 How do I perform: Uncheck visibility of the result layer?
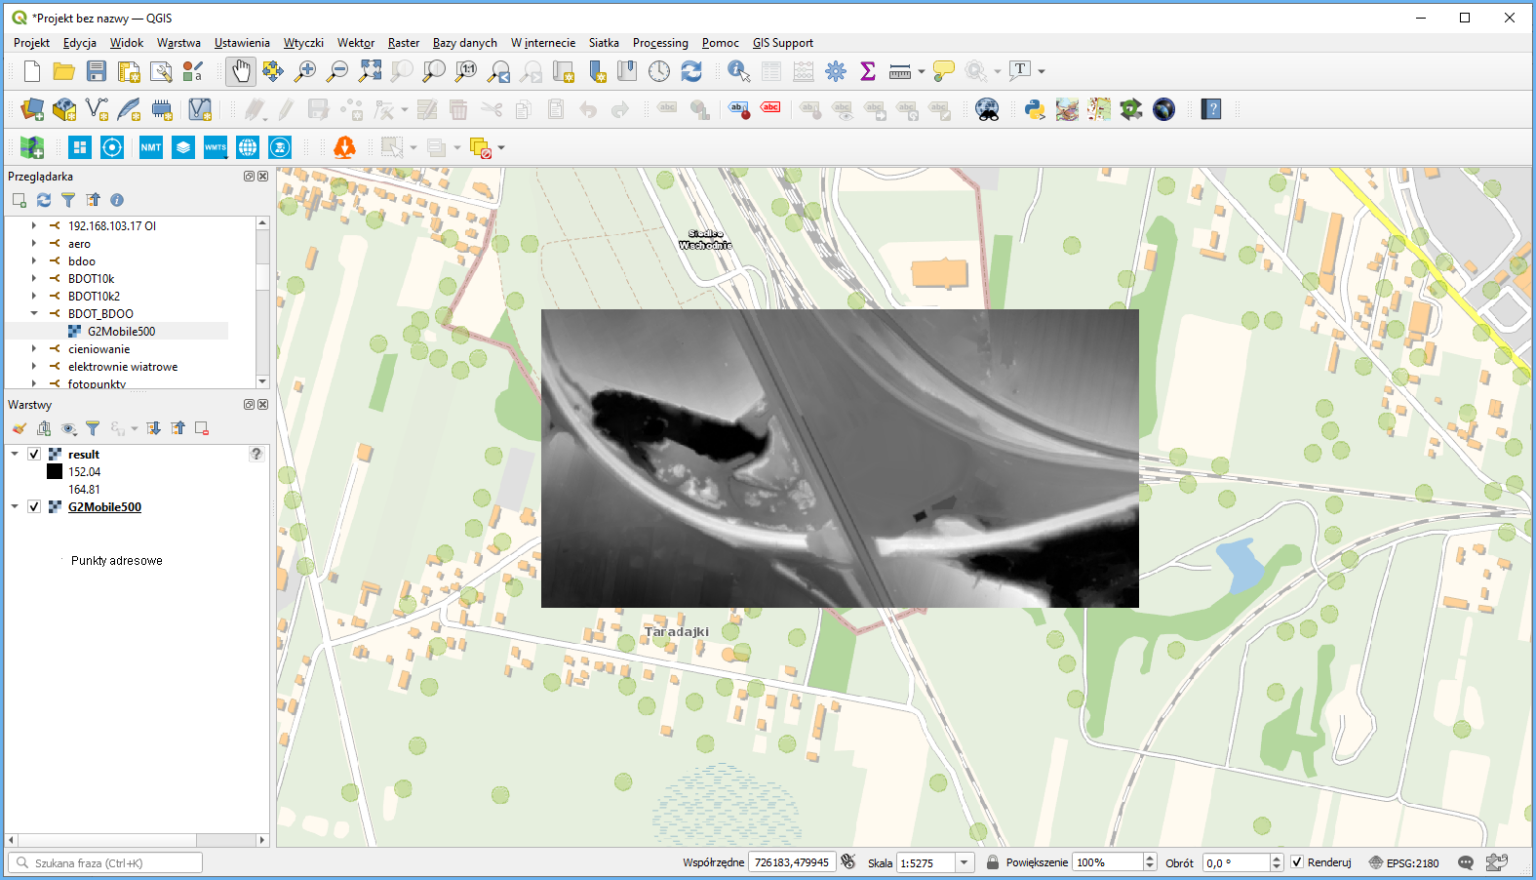pos(36,454)
